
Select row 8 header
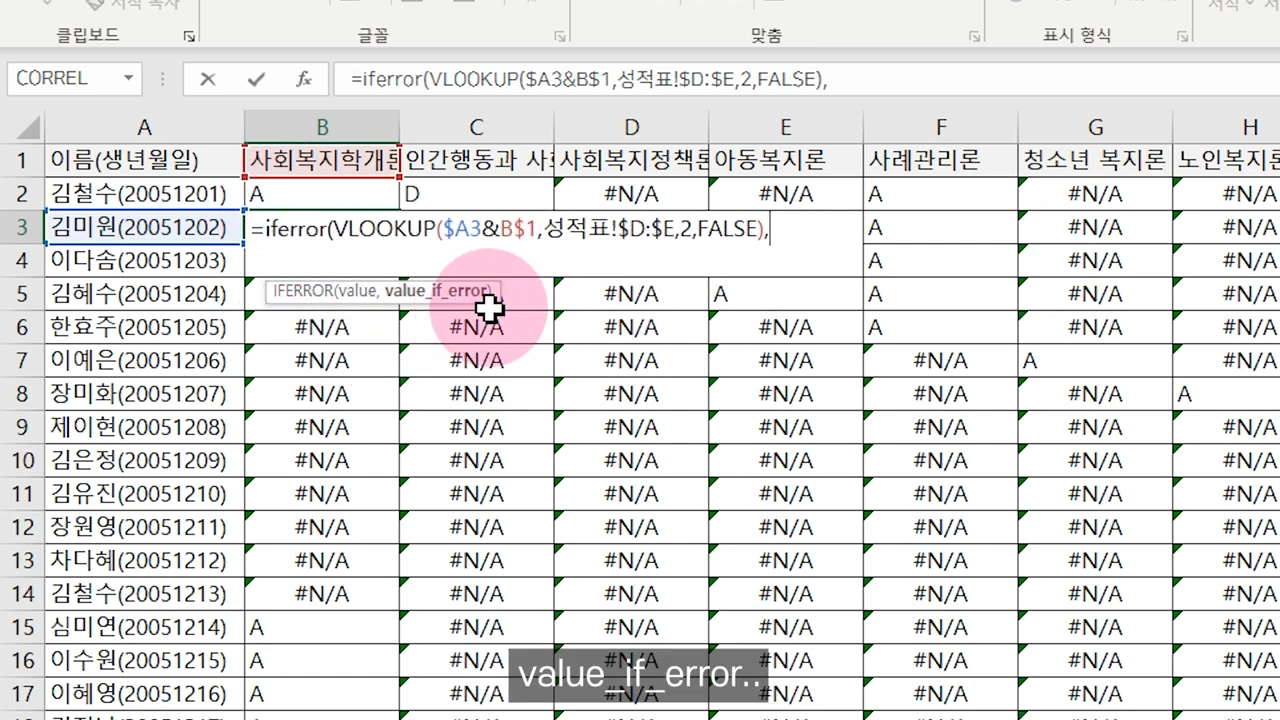pyautogui.click(x=22, y=394)
